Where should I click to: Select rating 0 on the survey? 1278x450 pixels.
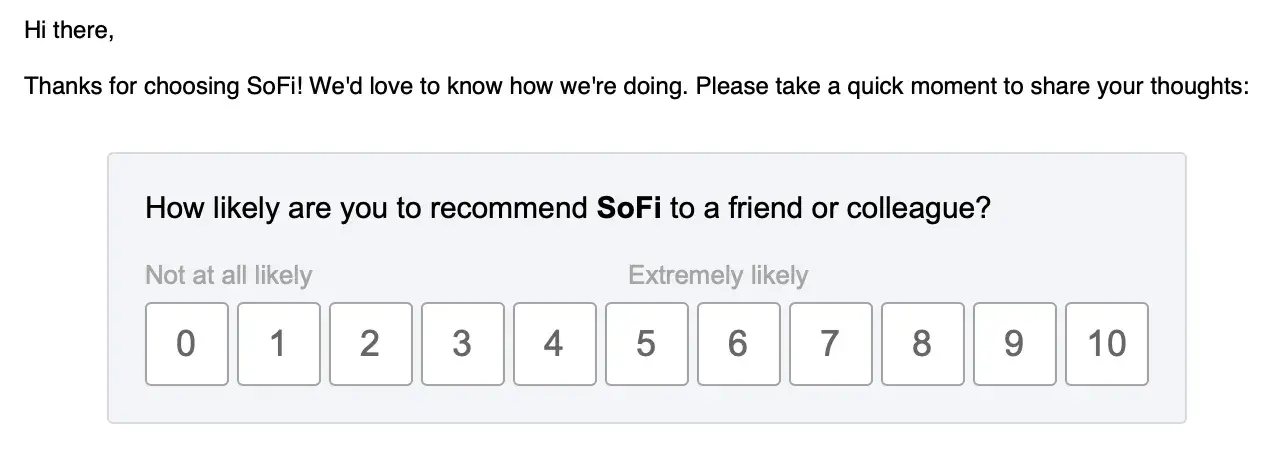coord(186,344)
